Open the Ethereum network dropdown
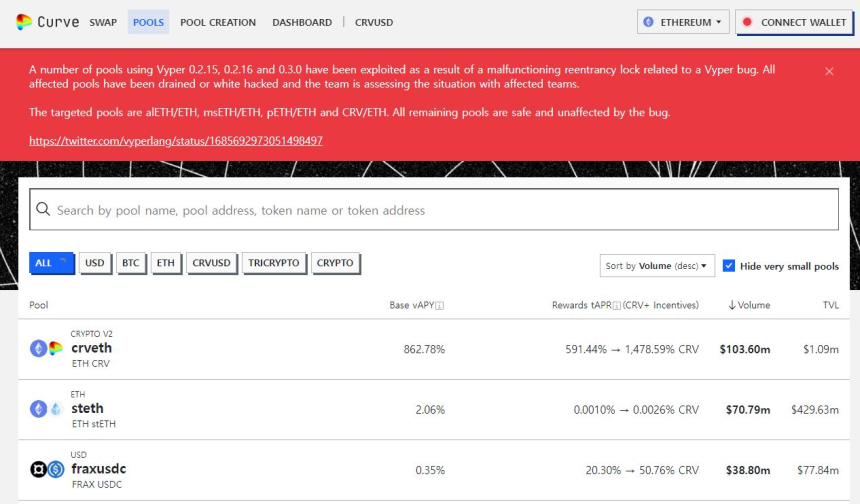The height and width of the screenshot is (504, 860). (683, 22)
